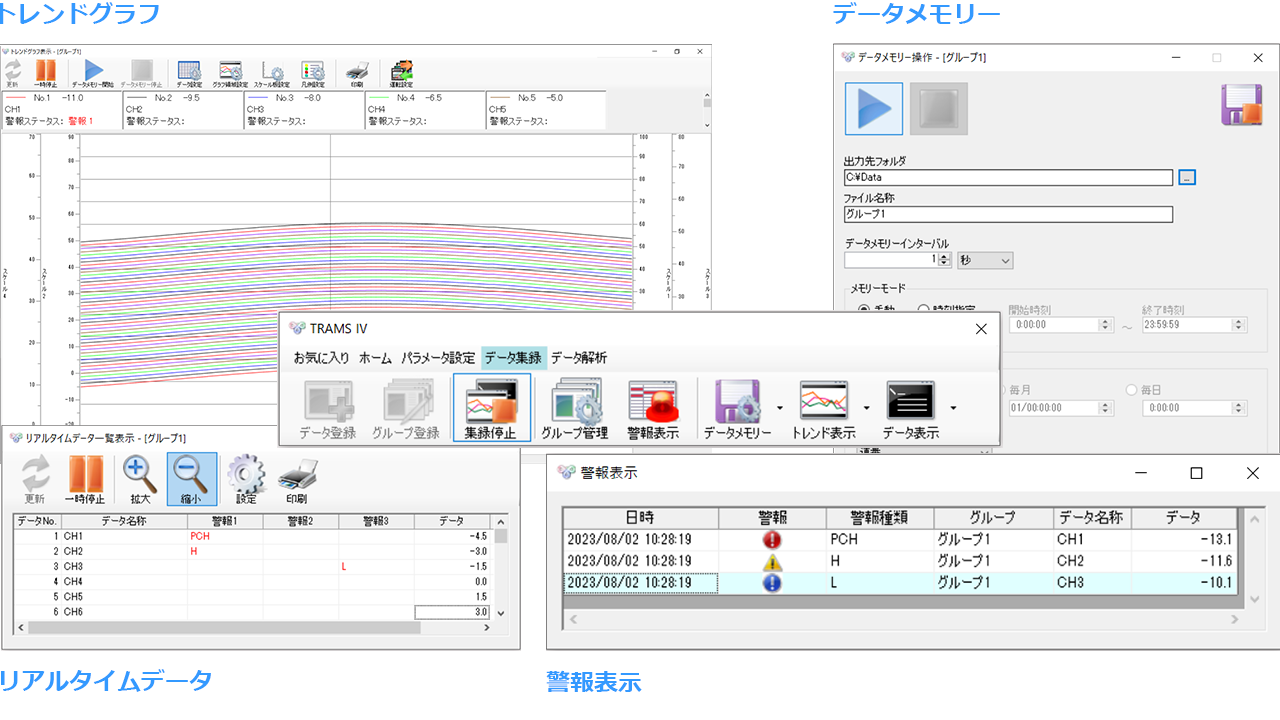The height and width of the screenshot is (720, 1280).
Task: Click red error icon in CH1 alarm row
Action: (x=772, y=540)
